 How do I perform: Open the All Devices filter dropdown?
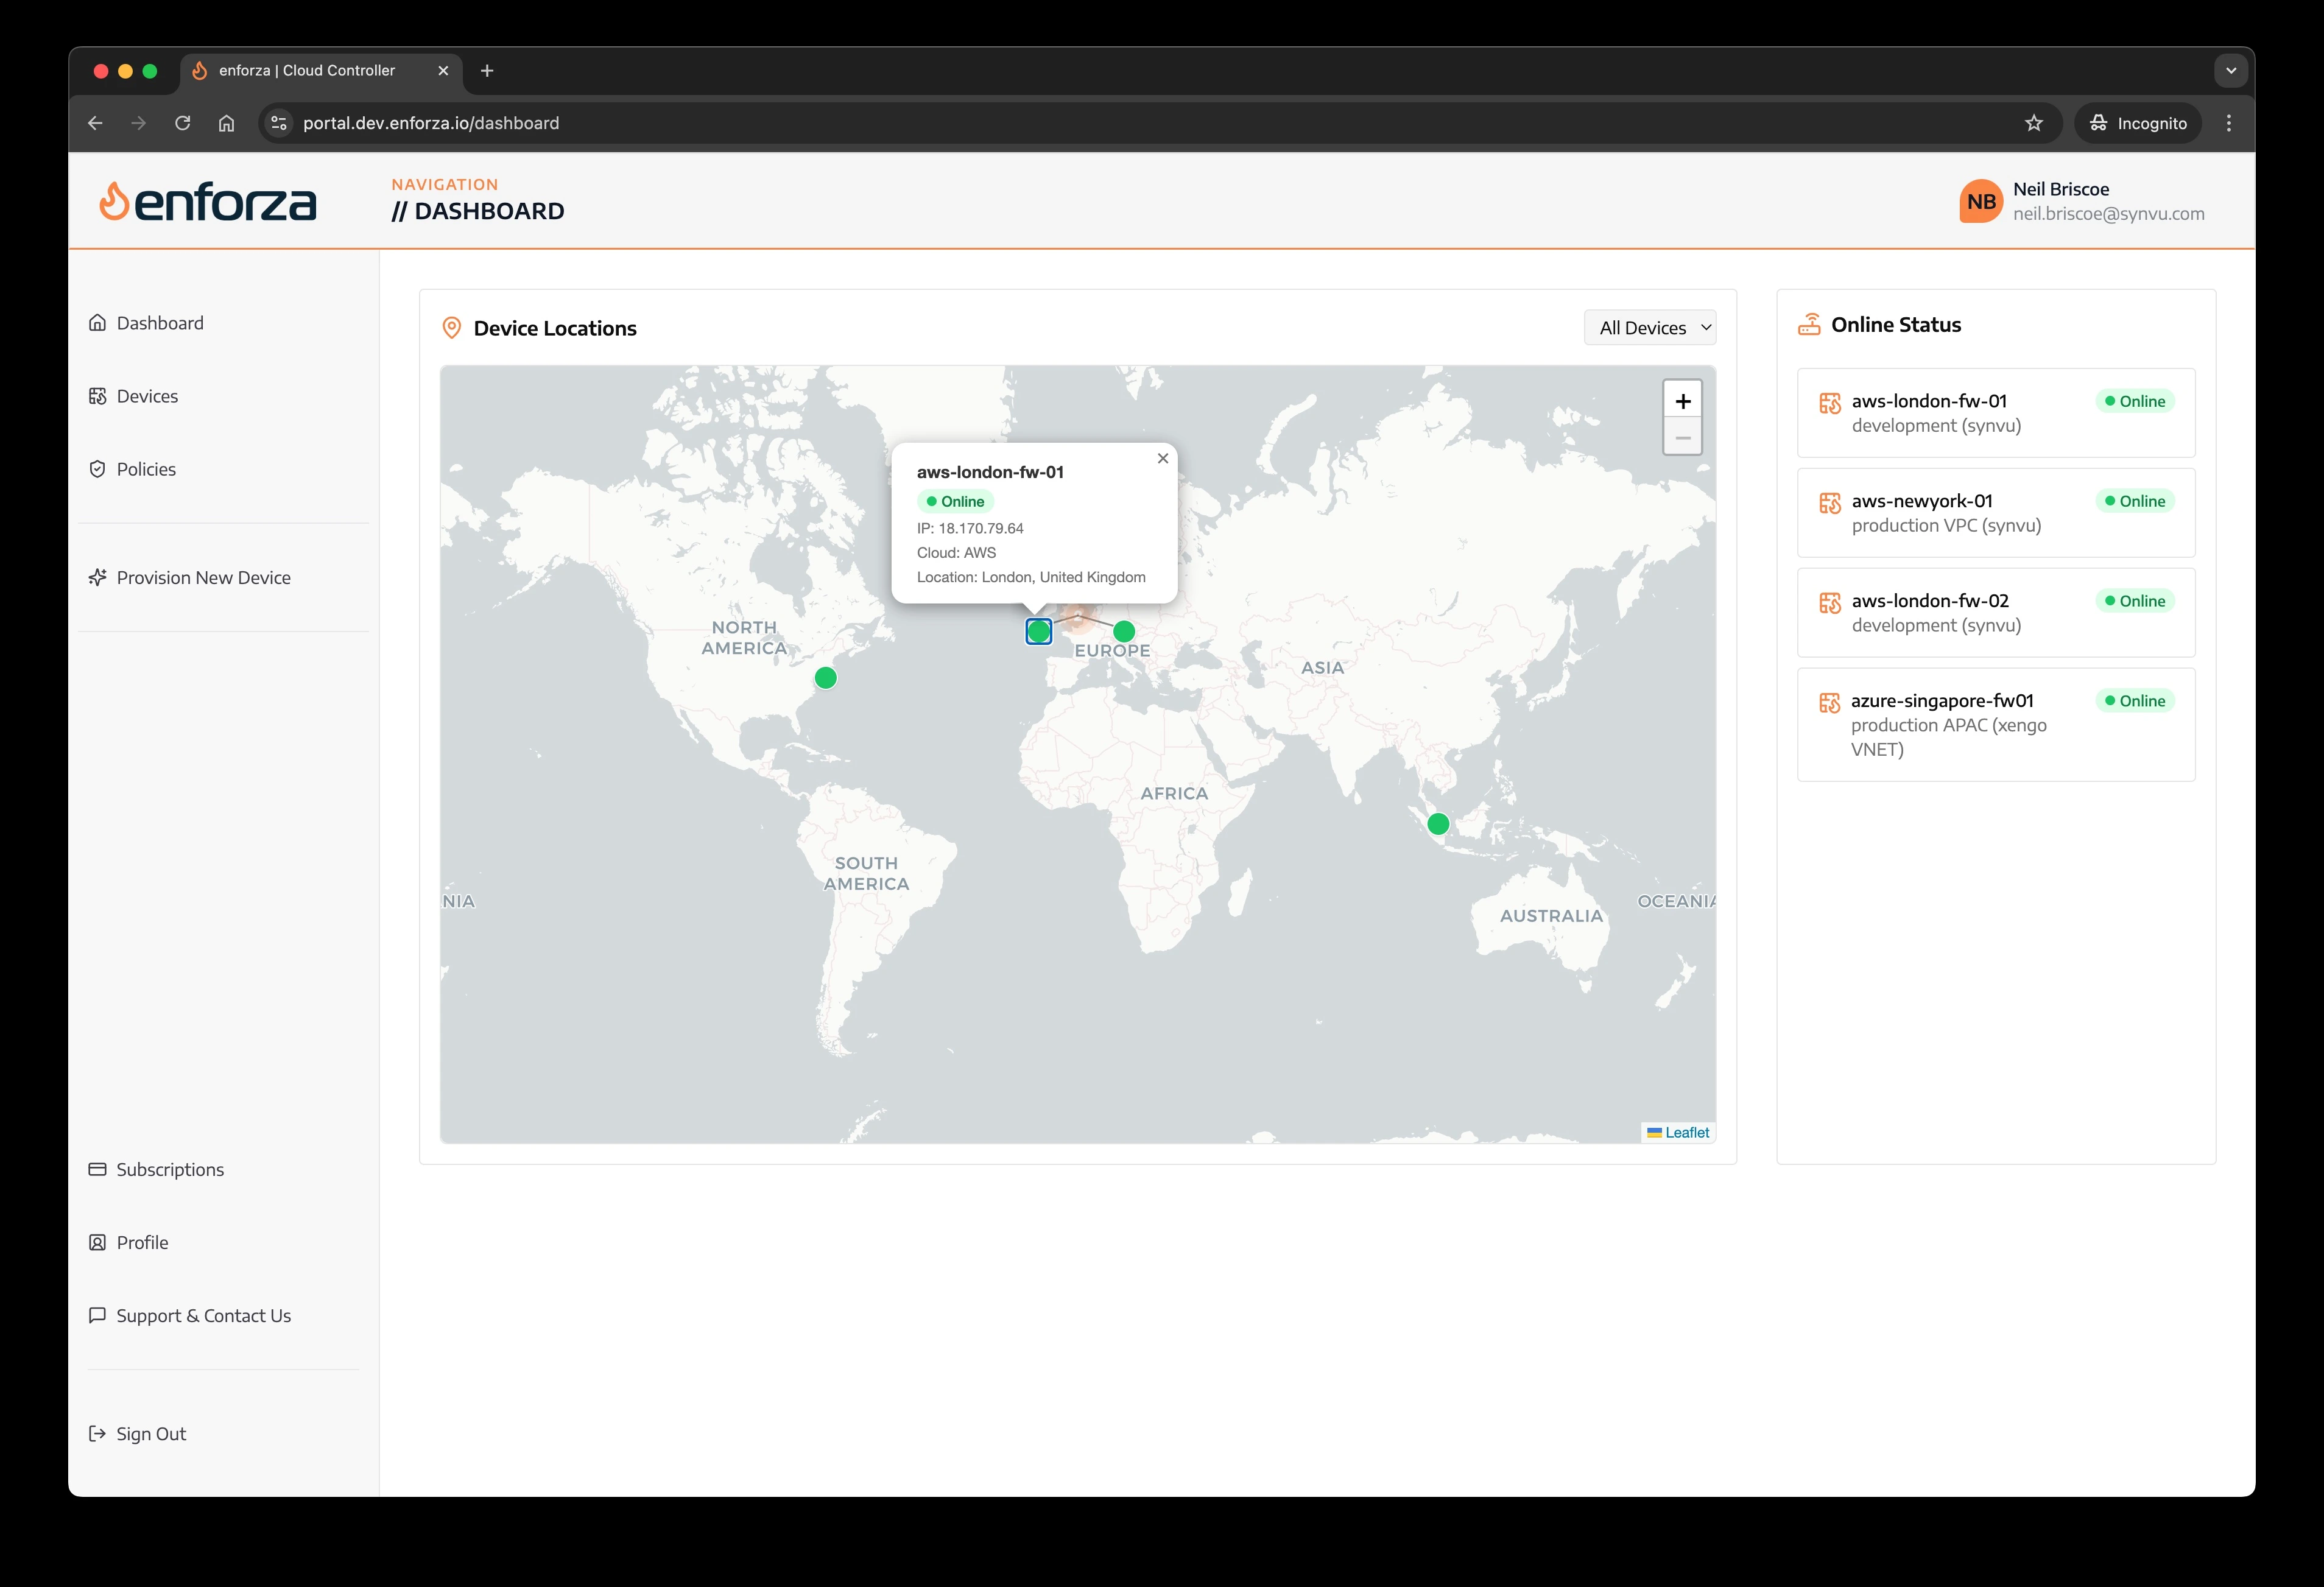click(x=1649, y=327)
